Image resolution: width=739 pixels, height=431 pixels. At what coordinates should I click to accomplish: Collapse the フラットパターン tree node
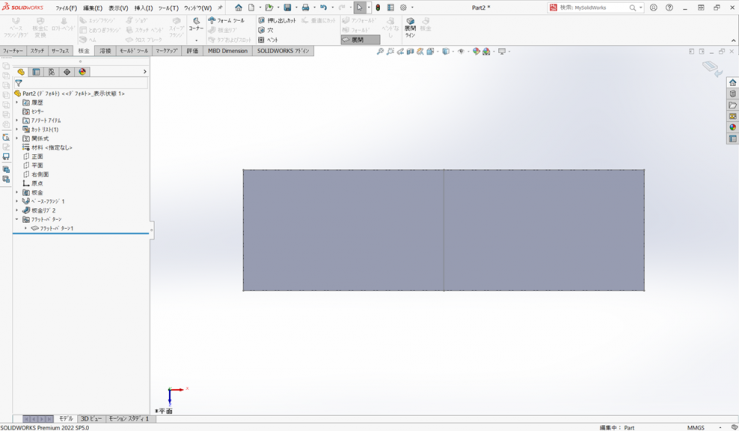[17, 219]
